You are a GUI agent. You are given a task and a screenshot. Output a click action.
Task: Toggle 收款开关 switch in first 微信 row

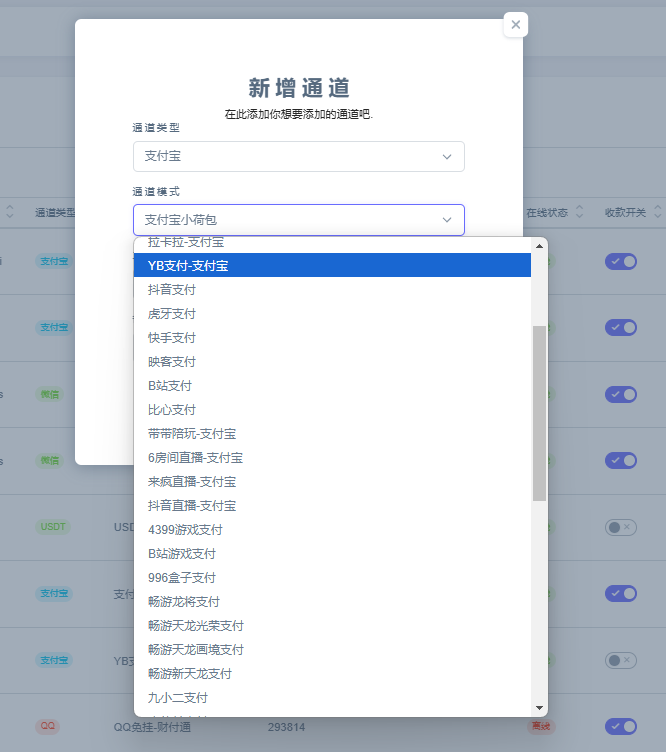click(621, 394)
